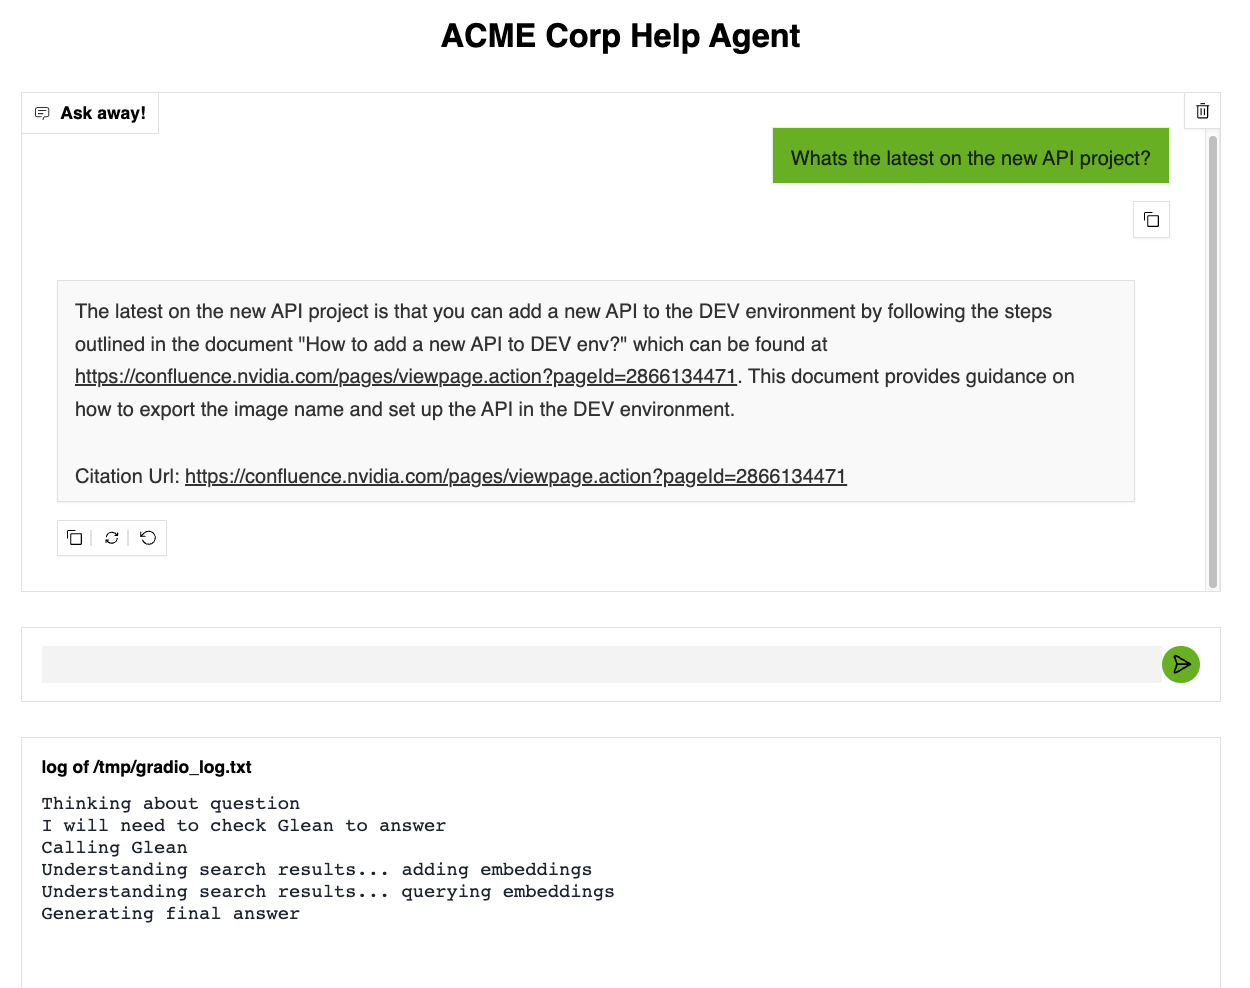Undo the last chat message
Viewport: 1250px width, 988px height.
point(148,538)
